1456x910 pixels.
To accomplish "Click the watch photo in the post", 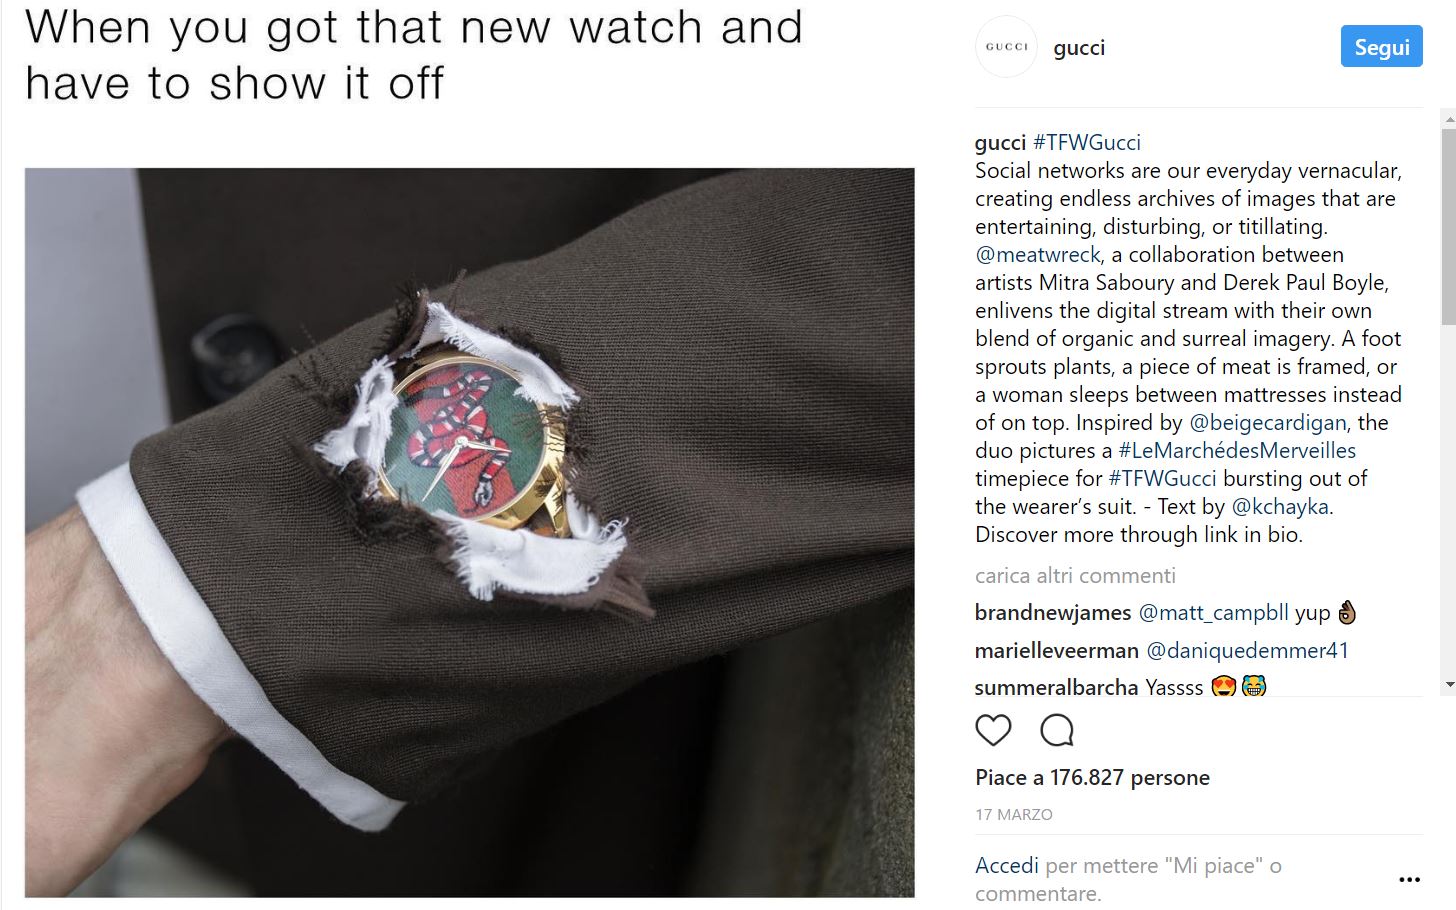I will [469, 532].
